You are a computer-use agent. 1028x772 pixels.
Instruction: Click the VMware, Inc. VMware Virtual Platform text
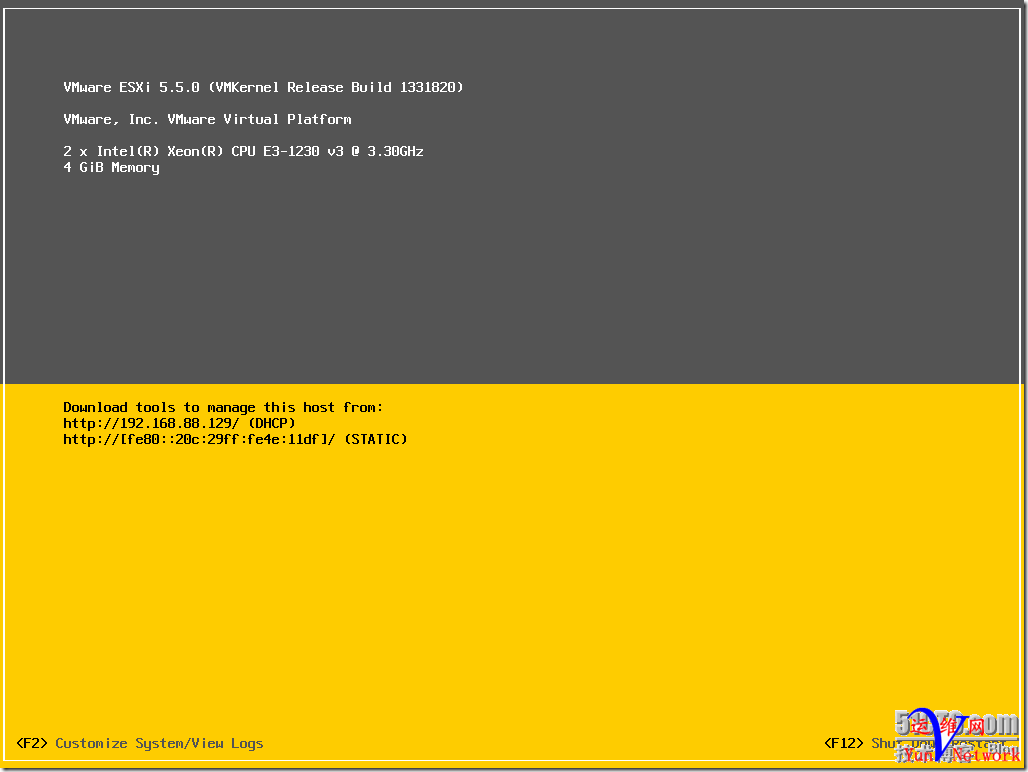[x=207, y=119]
